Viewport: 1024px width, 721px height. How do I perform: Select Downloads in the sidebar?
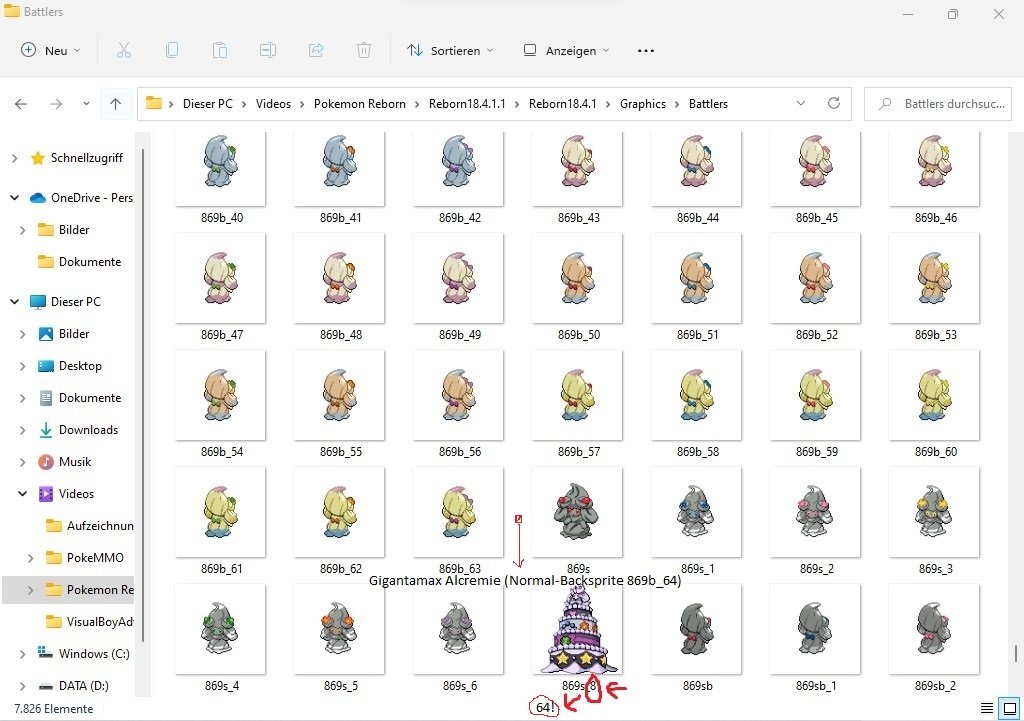click(78, 430)
